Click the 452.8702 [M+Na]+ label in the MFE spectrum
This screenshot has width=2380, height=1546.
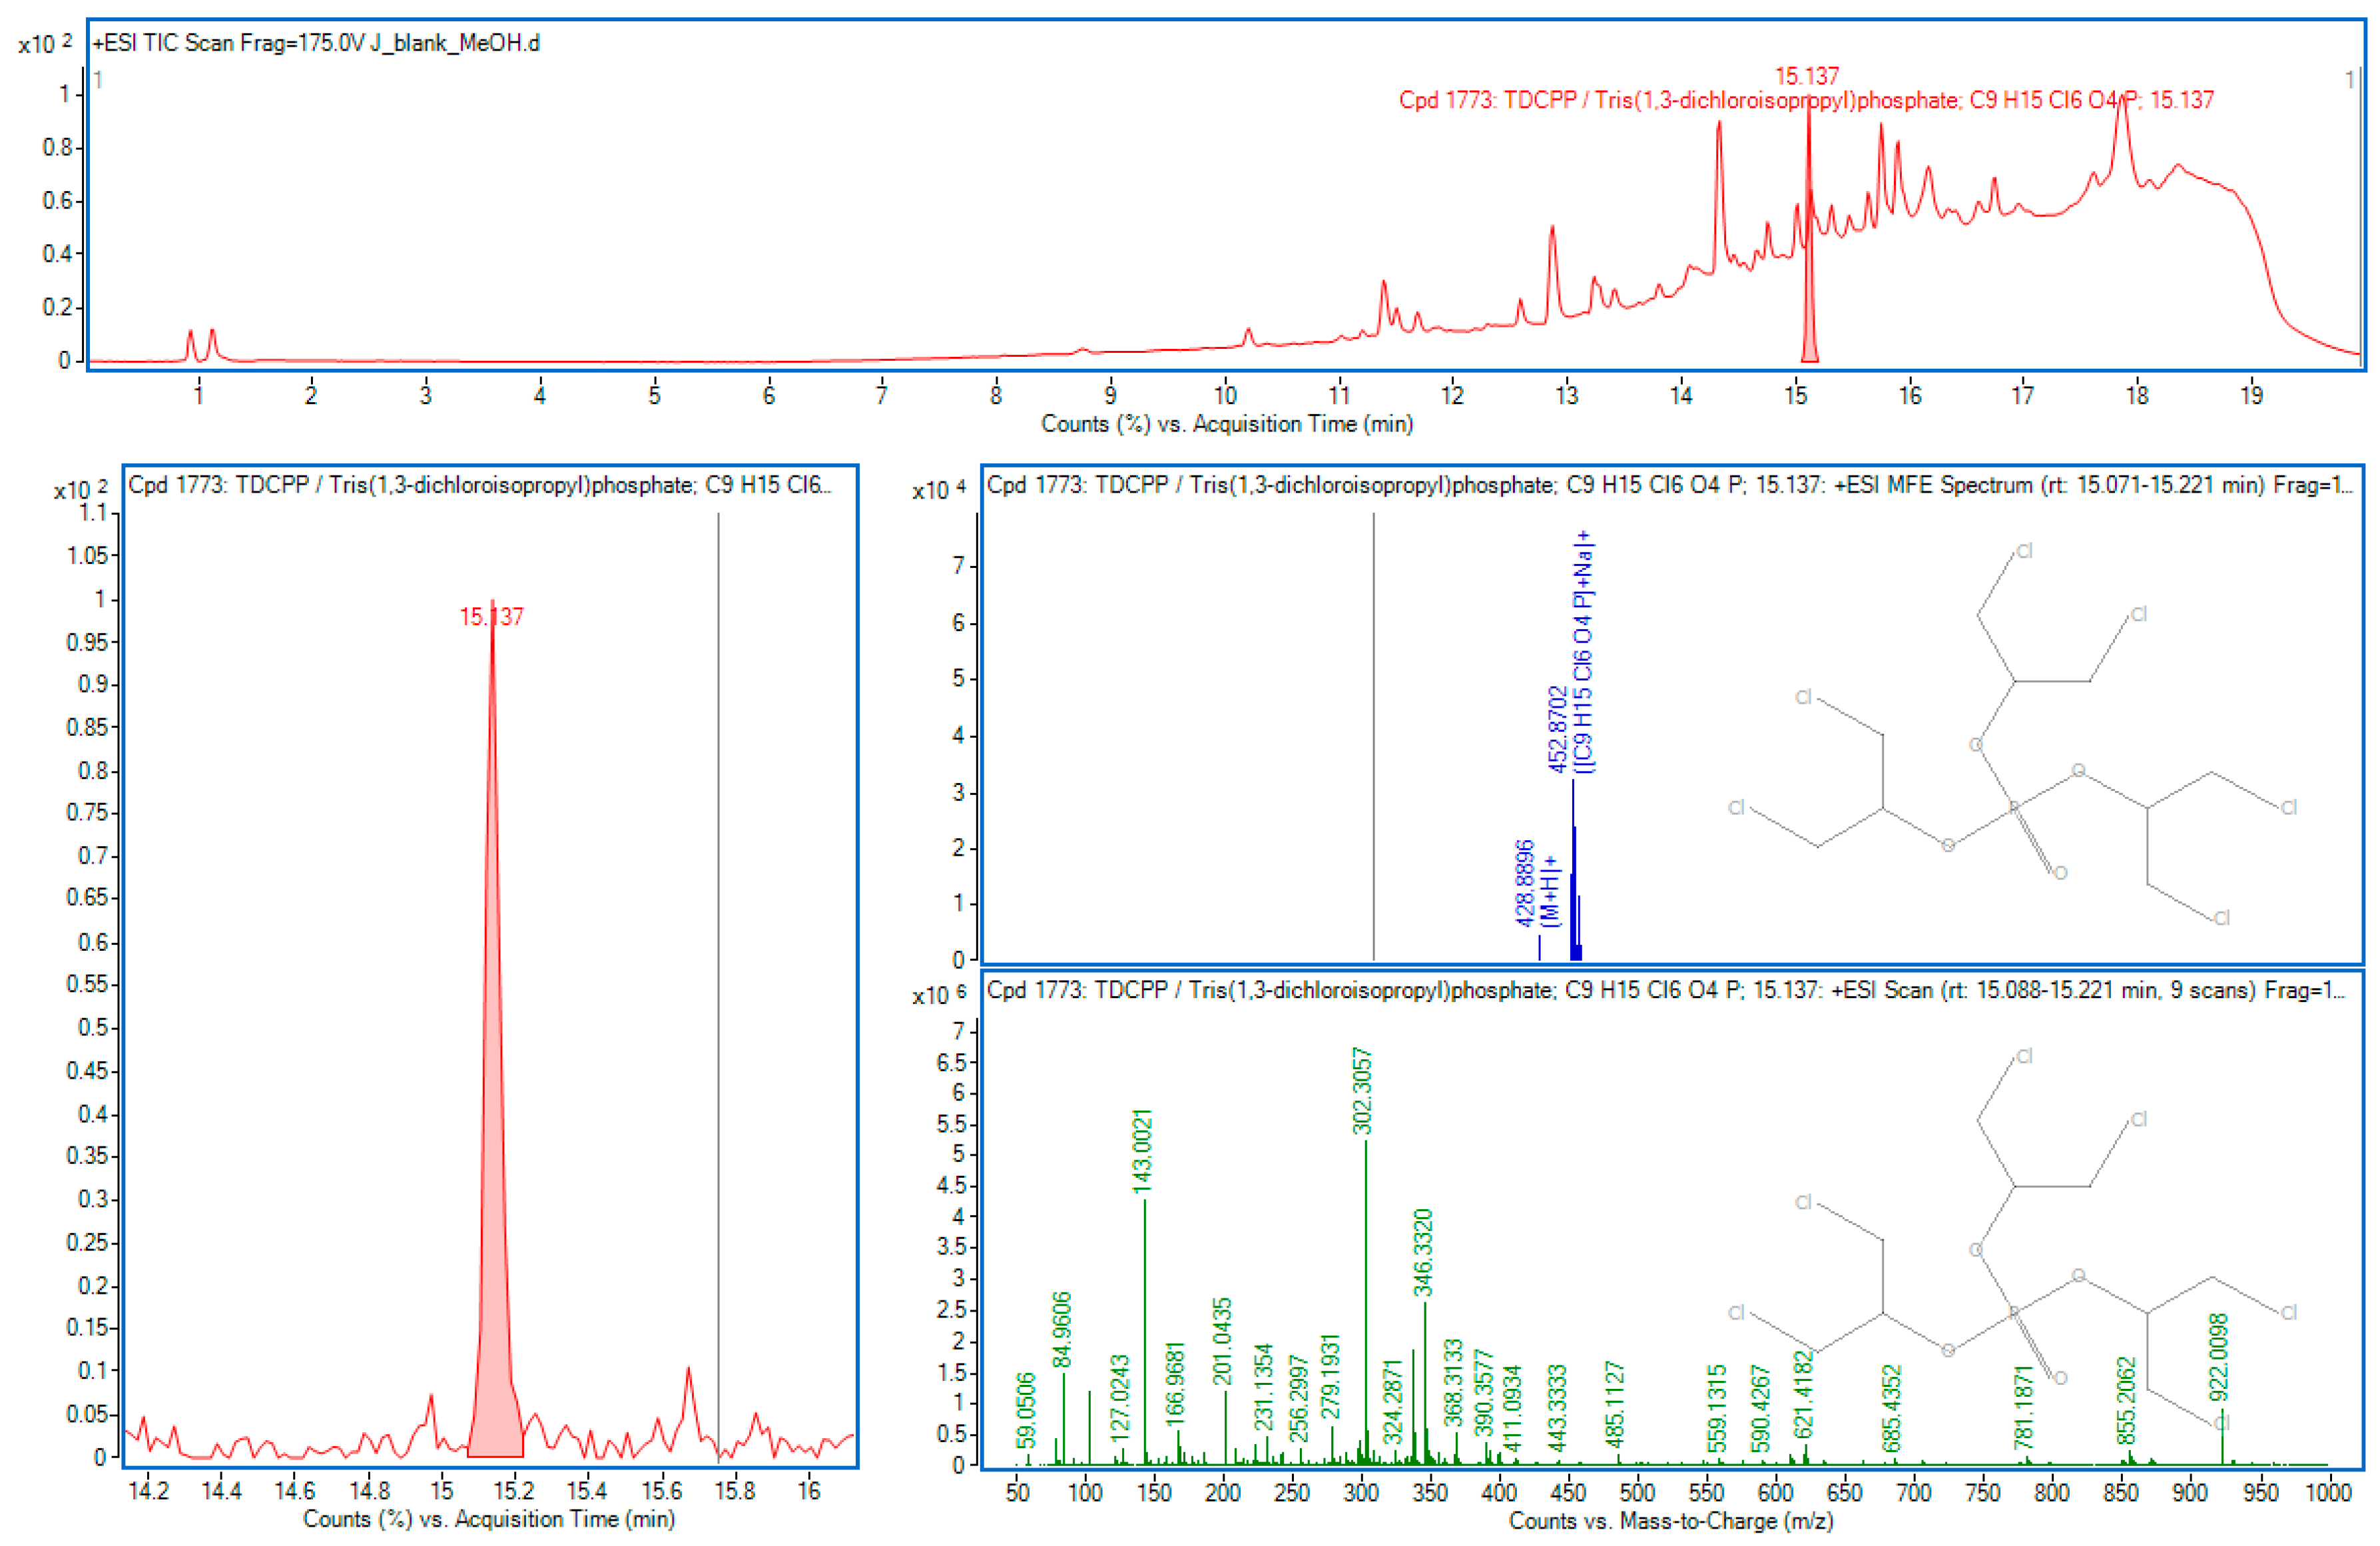tap(1572, 651)
